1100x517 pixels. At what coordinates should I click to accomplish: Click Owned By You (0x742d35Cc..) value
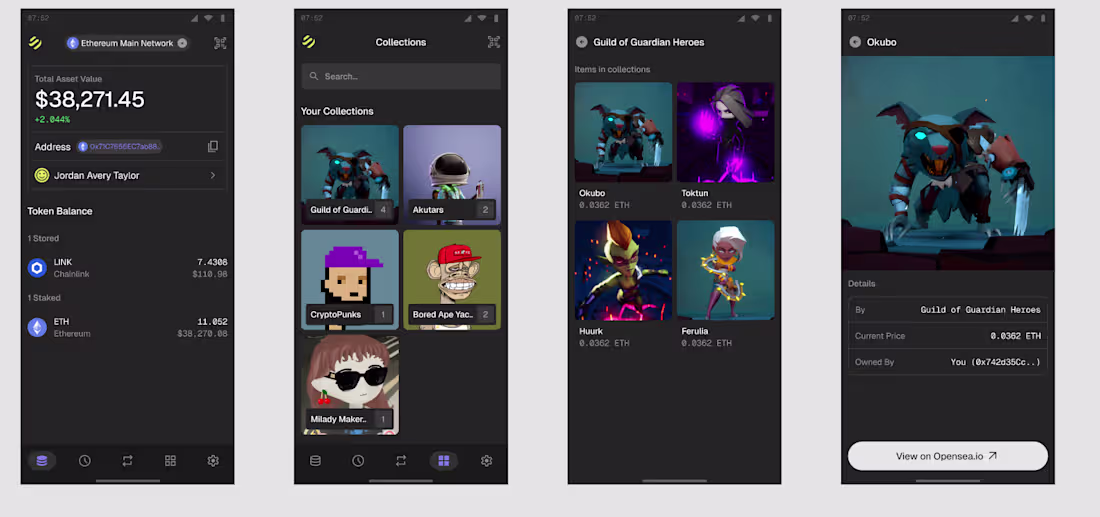point(995,363)
